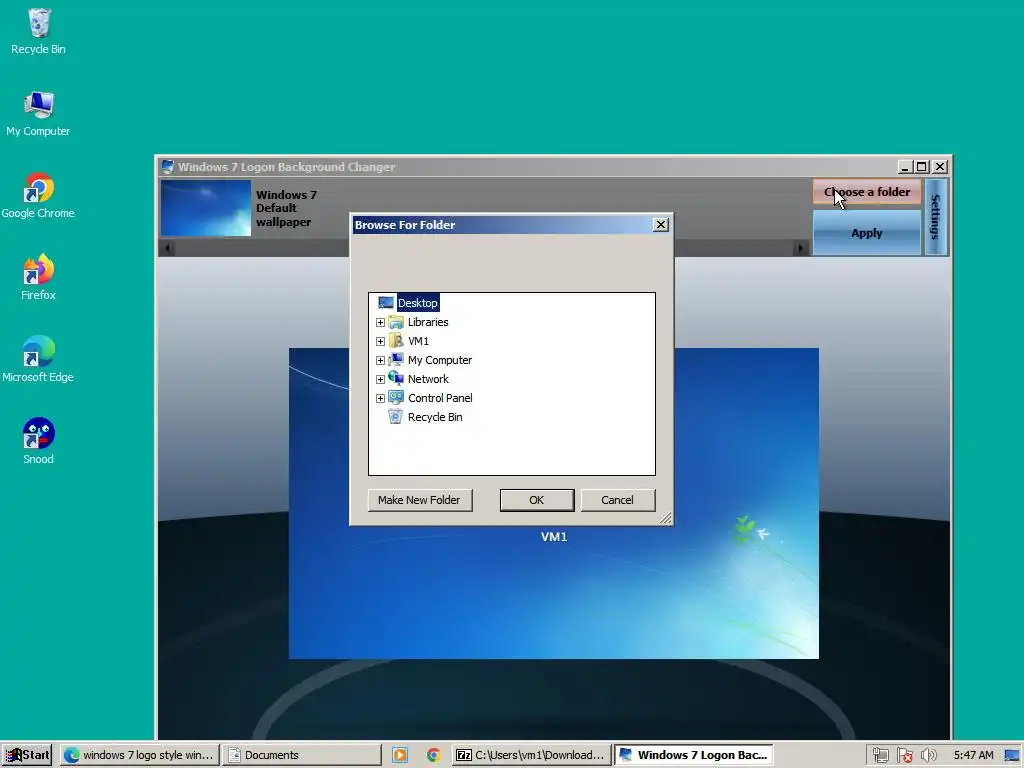1024x768 pixels.
Task: Minimize the Logon Background Changer window
Action: 905,167
